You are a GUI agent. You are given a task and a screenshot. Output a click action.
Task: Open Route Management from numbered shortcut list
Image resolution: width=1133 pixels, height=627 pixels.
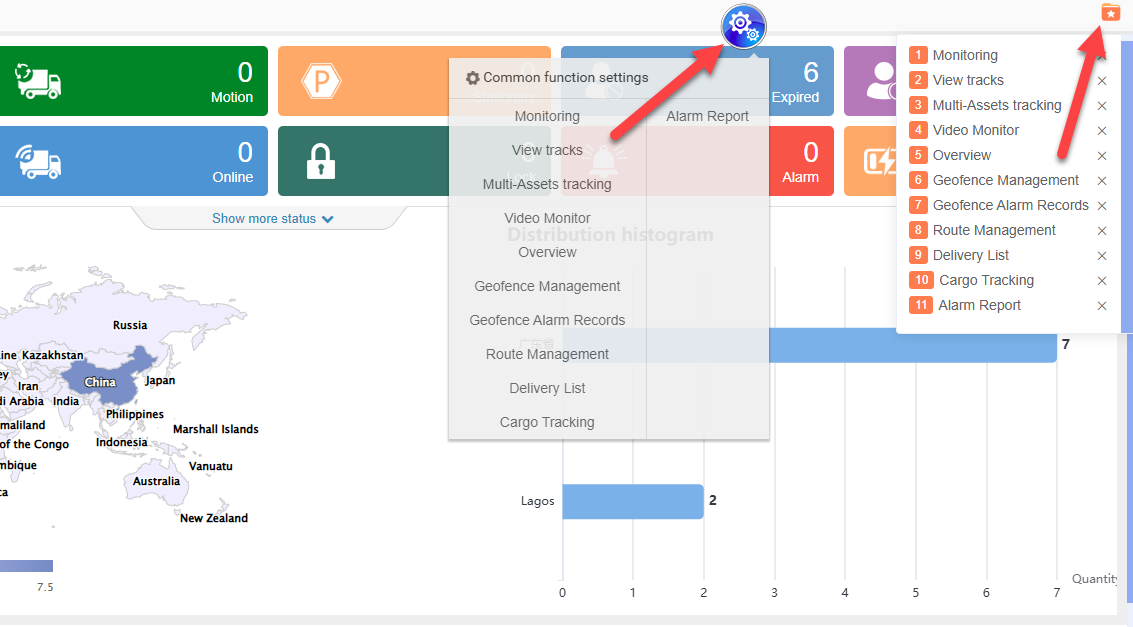pyautogui.click(x=993, y=230)
